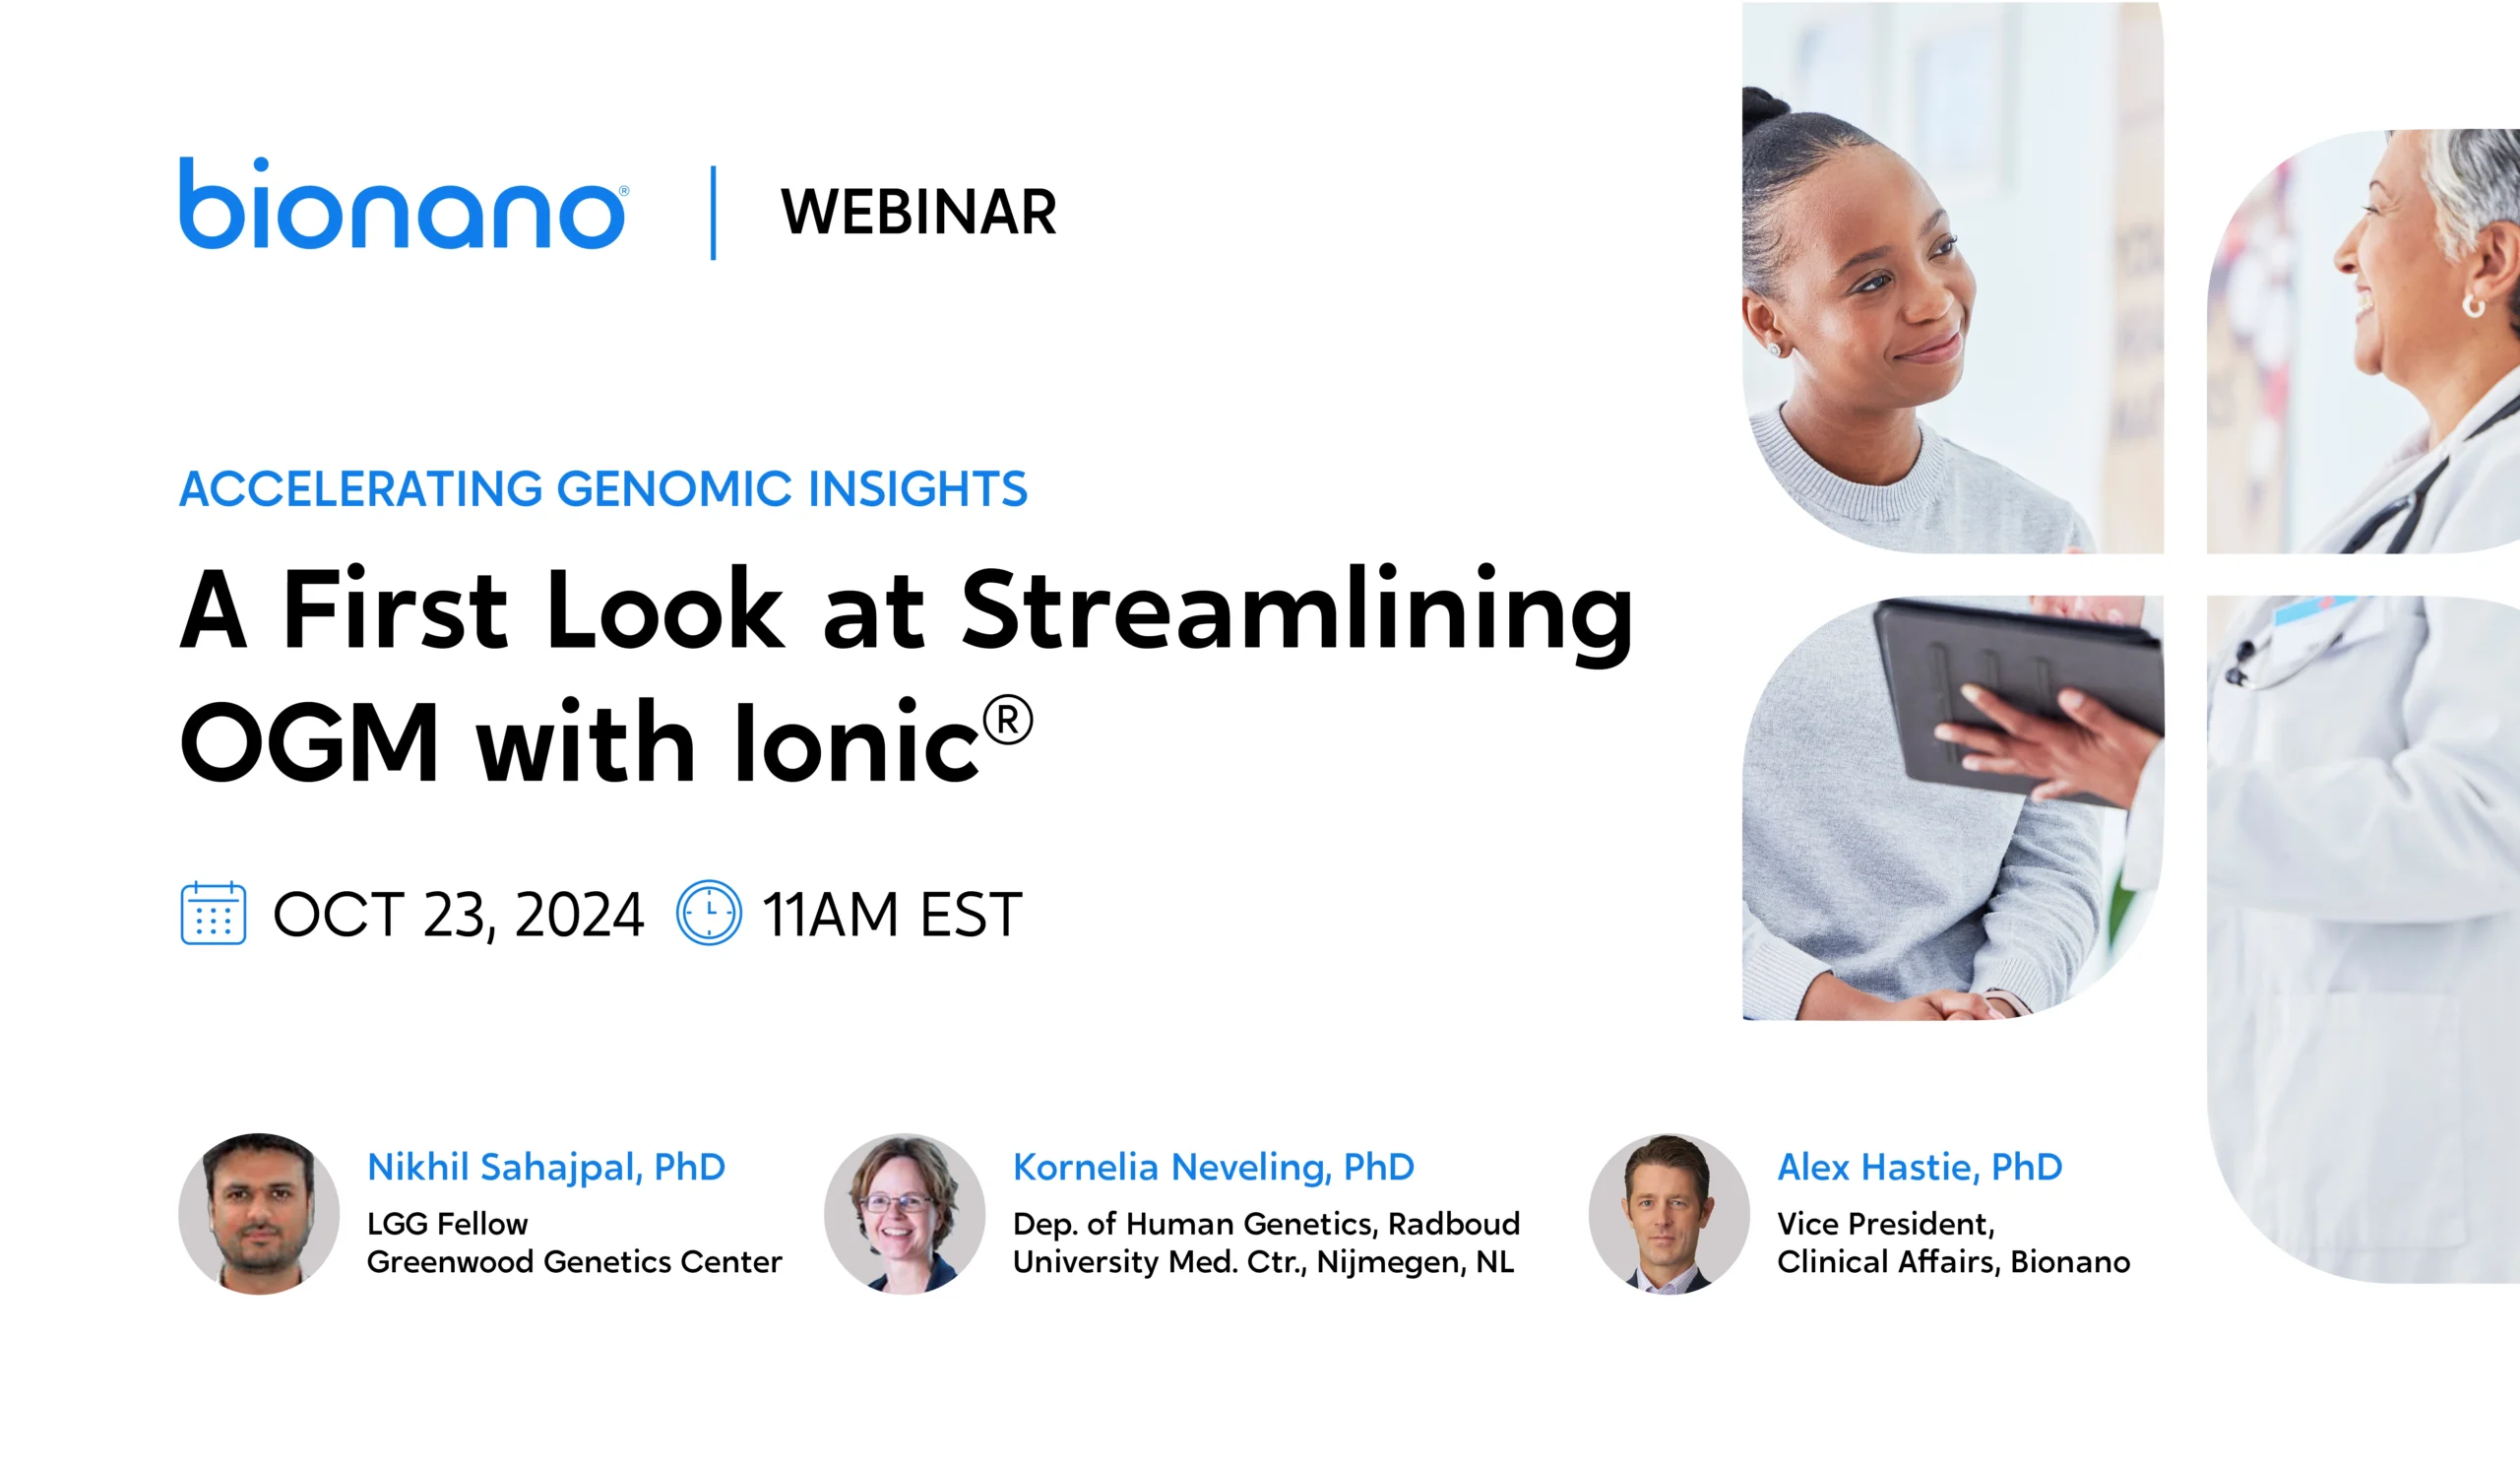The image size is (2520, 1464).
Task: Click the time text 11AM EST
Action: click(892, 915)
